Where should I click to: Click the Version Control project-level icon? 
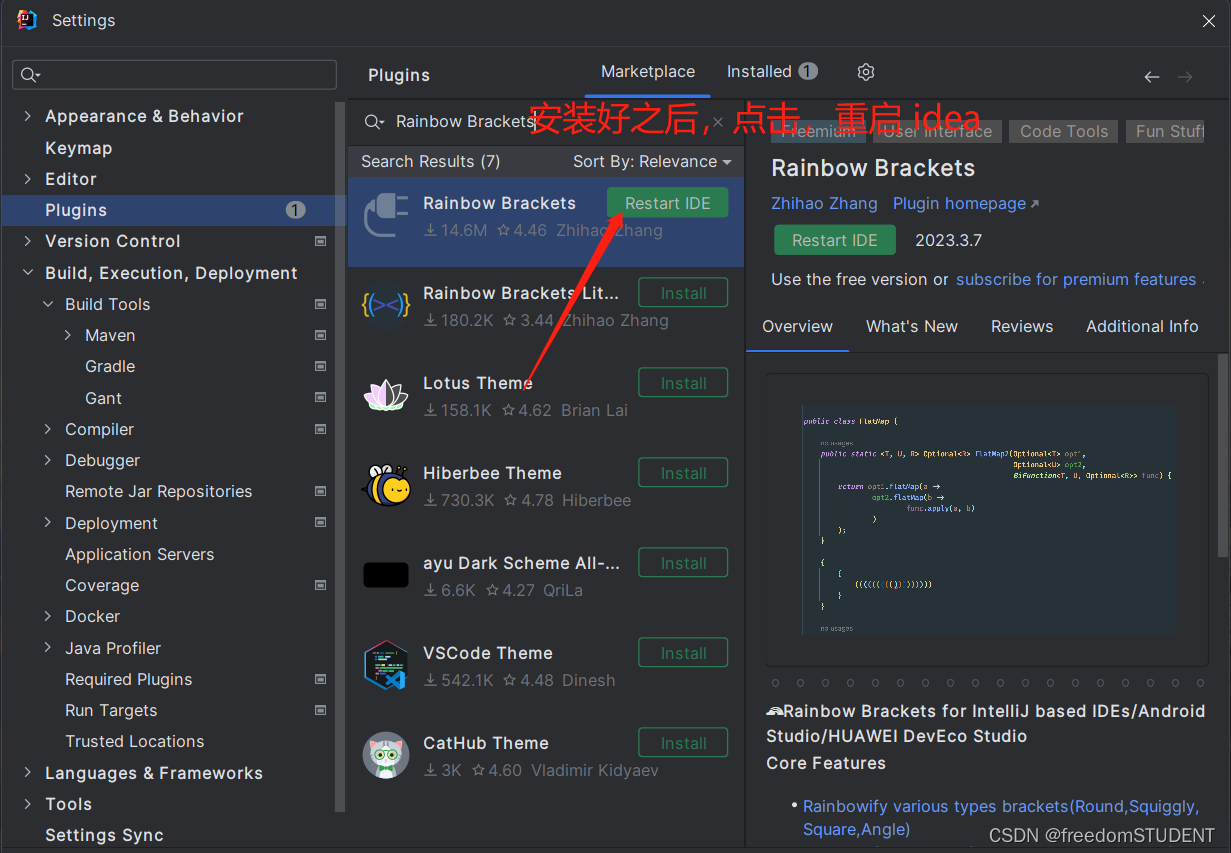320,241
